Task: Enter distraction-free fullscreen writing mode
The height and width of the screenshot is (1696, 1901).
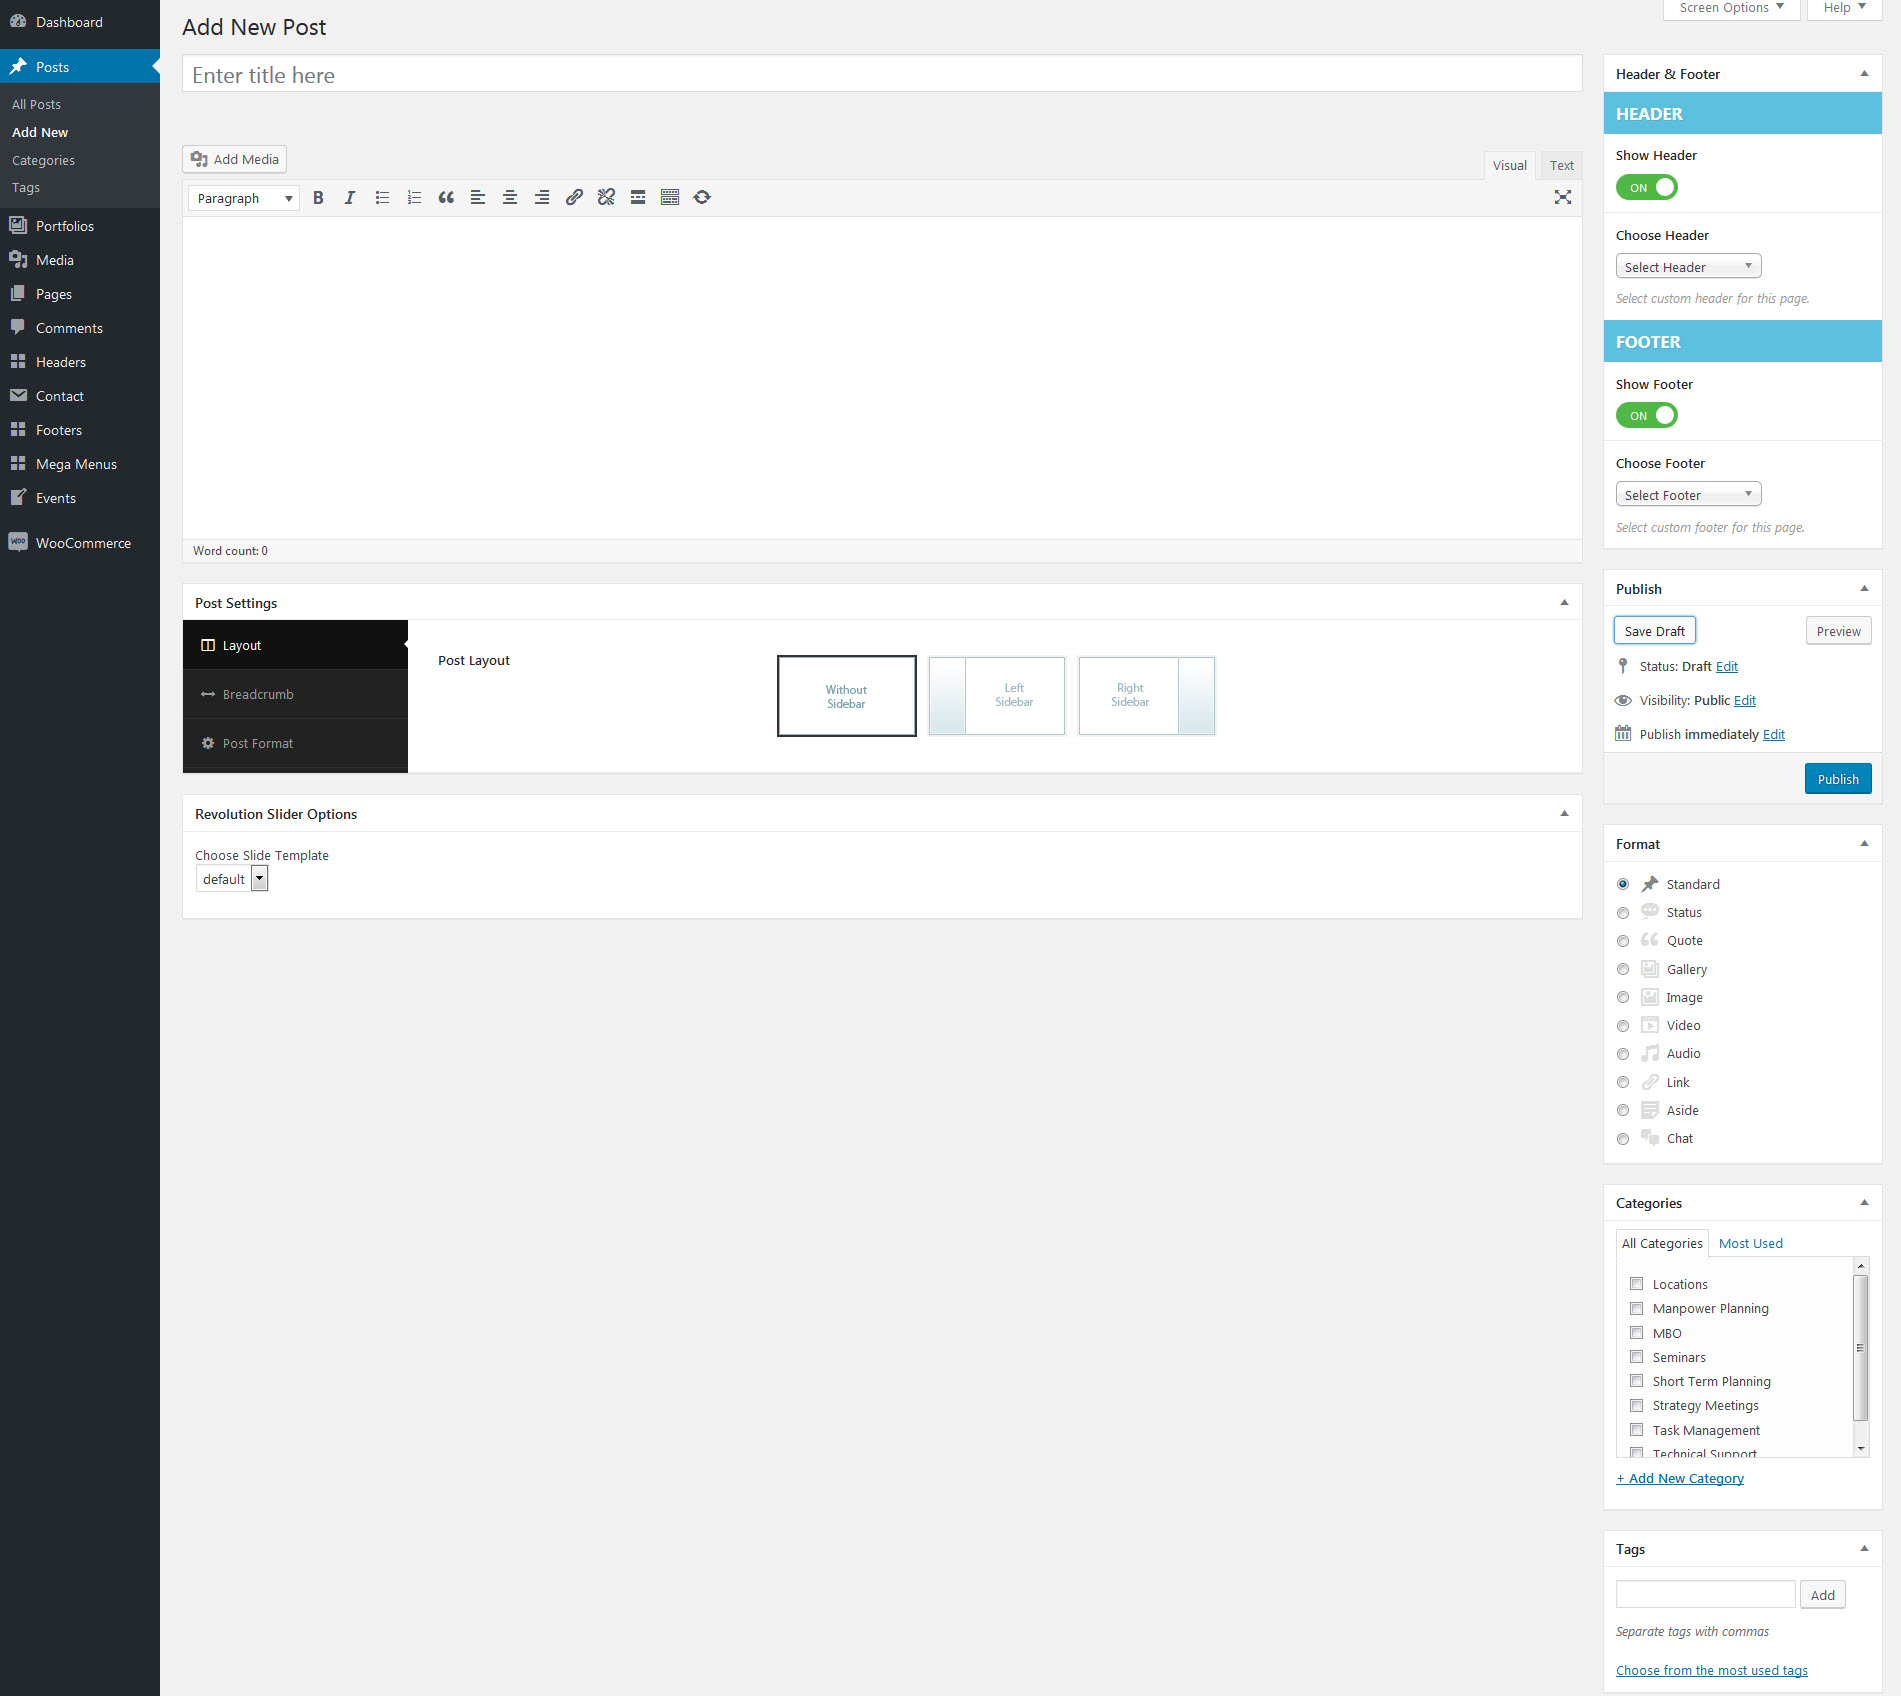Action: 1562,197
